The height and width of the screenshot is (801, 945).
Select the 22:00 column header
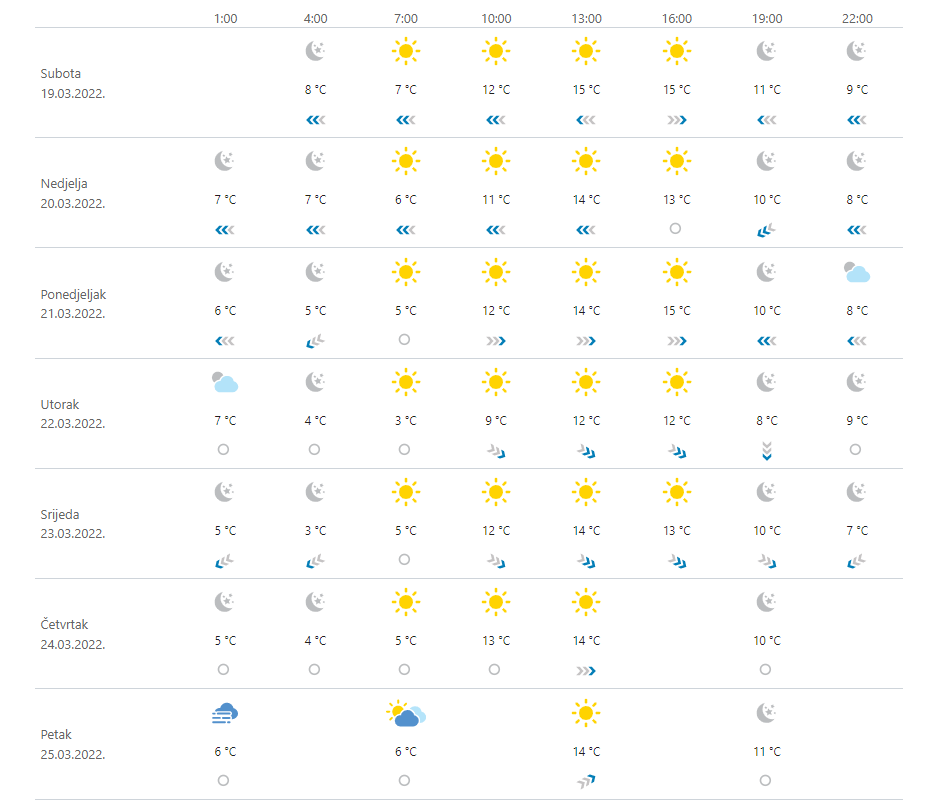[x=857, y=18]
